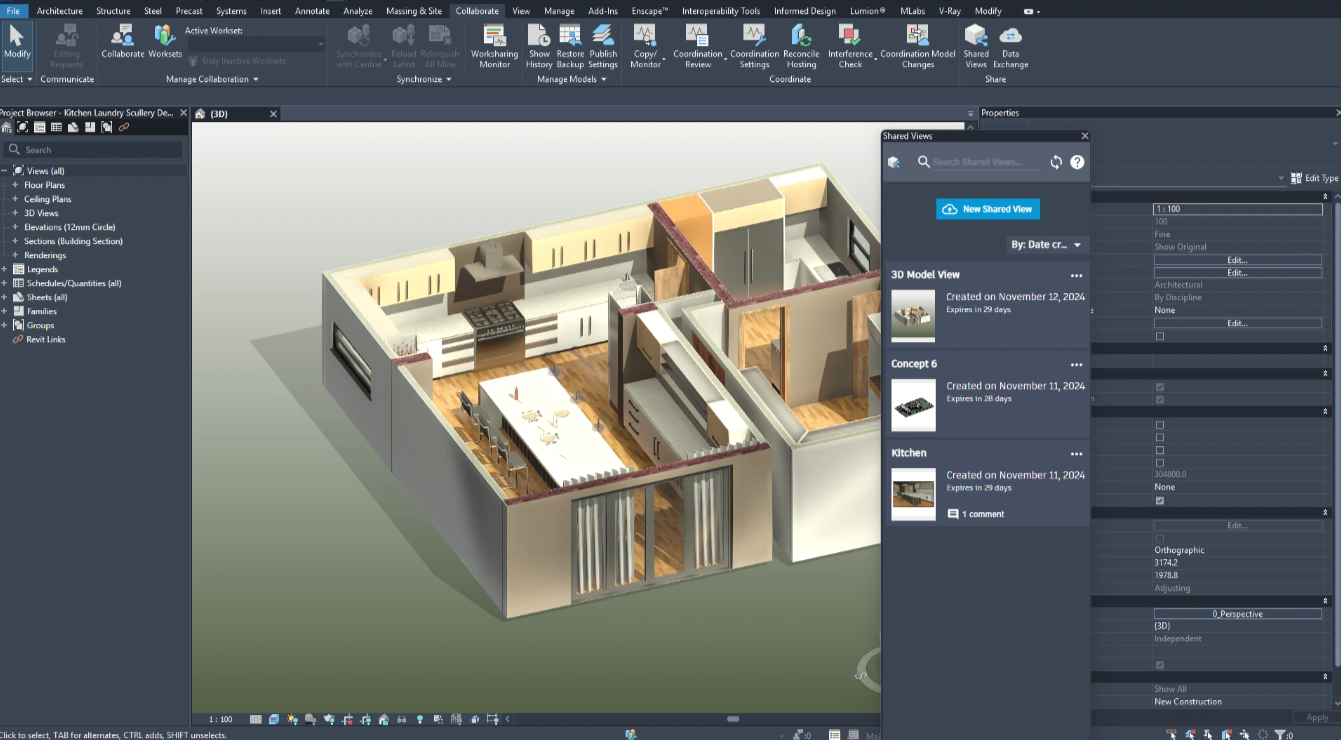This screenshot has height=740, width=1341.
Task: Open Manage Collaboration panel dropdown
Action: click(x=212, y=79)
